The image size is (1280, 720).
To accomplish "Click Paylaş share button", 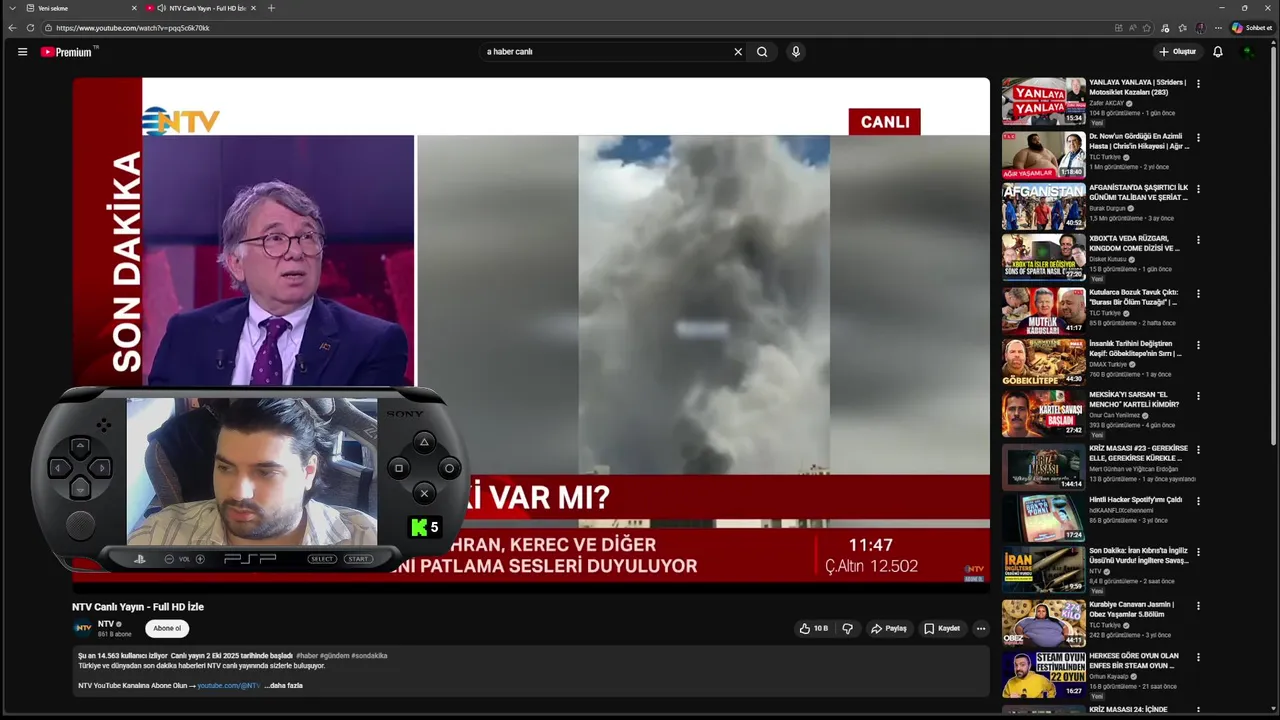I will coord(888,628).
